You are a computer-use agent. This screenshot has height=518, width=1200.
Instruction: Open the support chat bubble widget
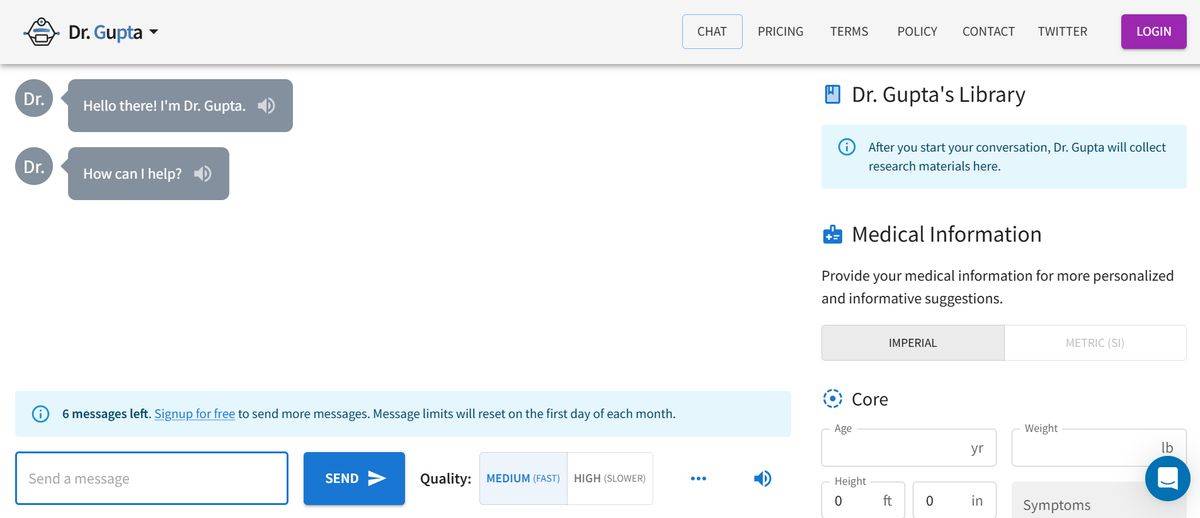click(1166, 479)
